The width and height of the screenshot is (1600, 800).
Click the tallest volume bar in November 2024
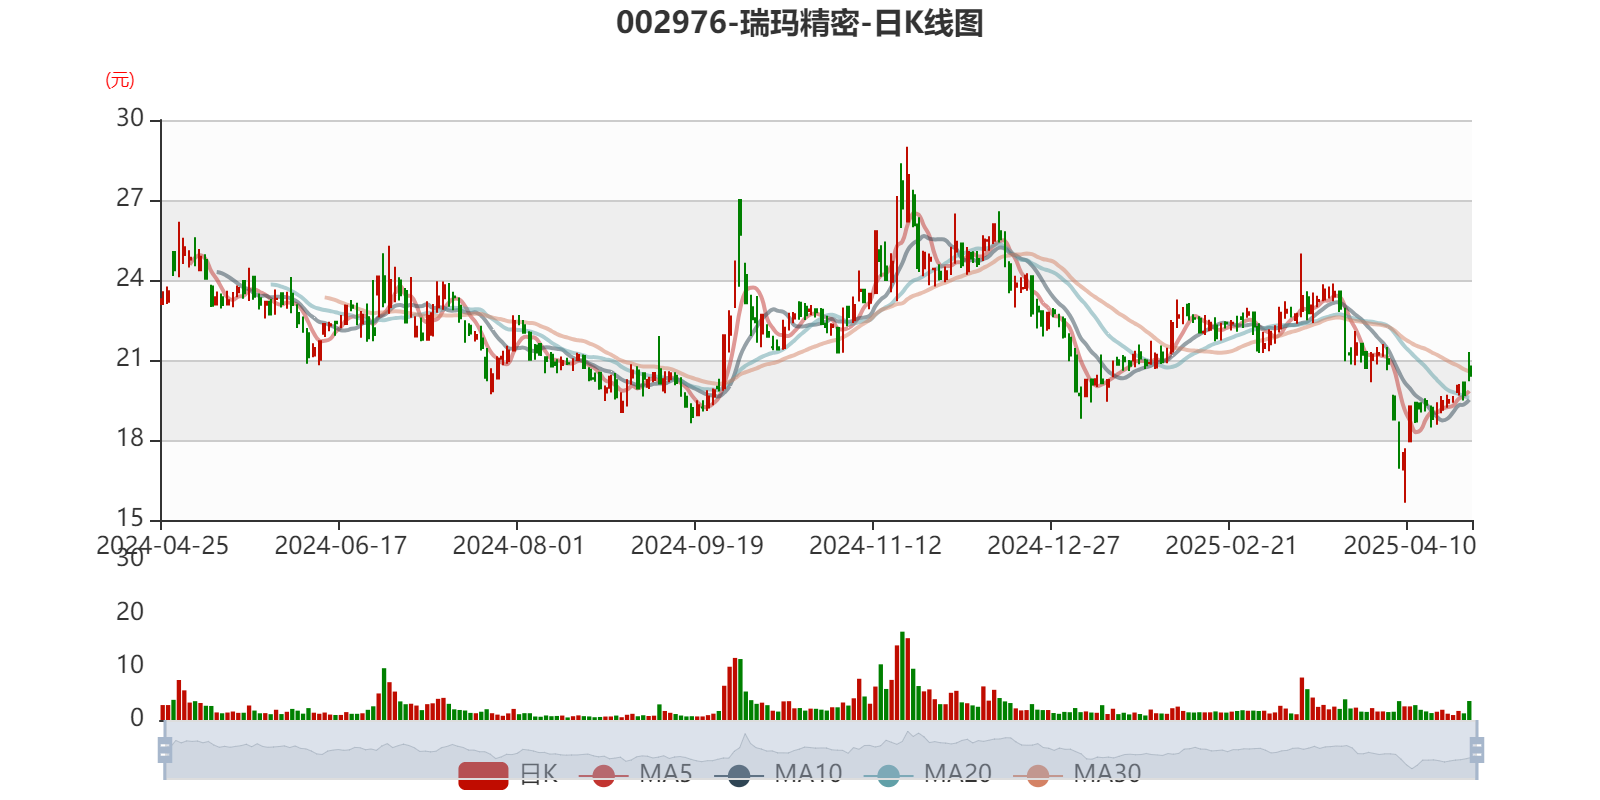click(902, 676)
